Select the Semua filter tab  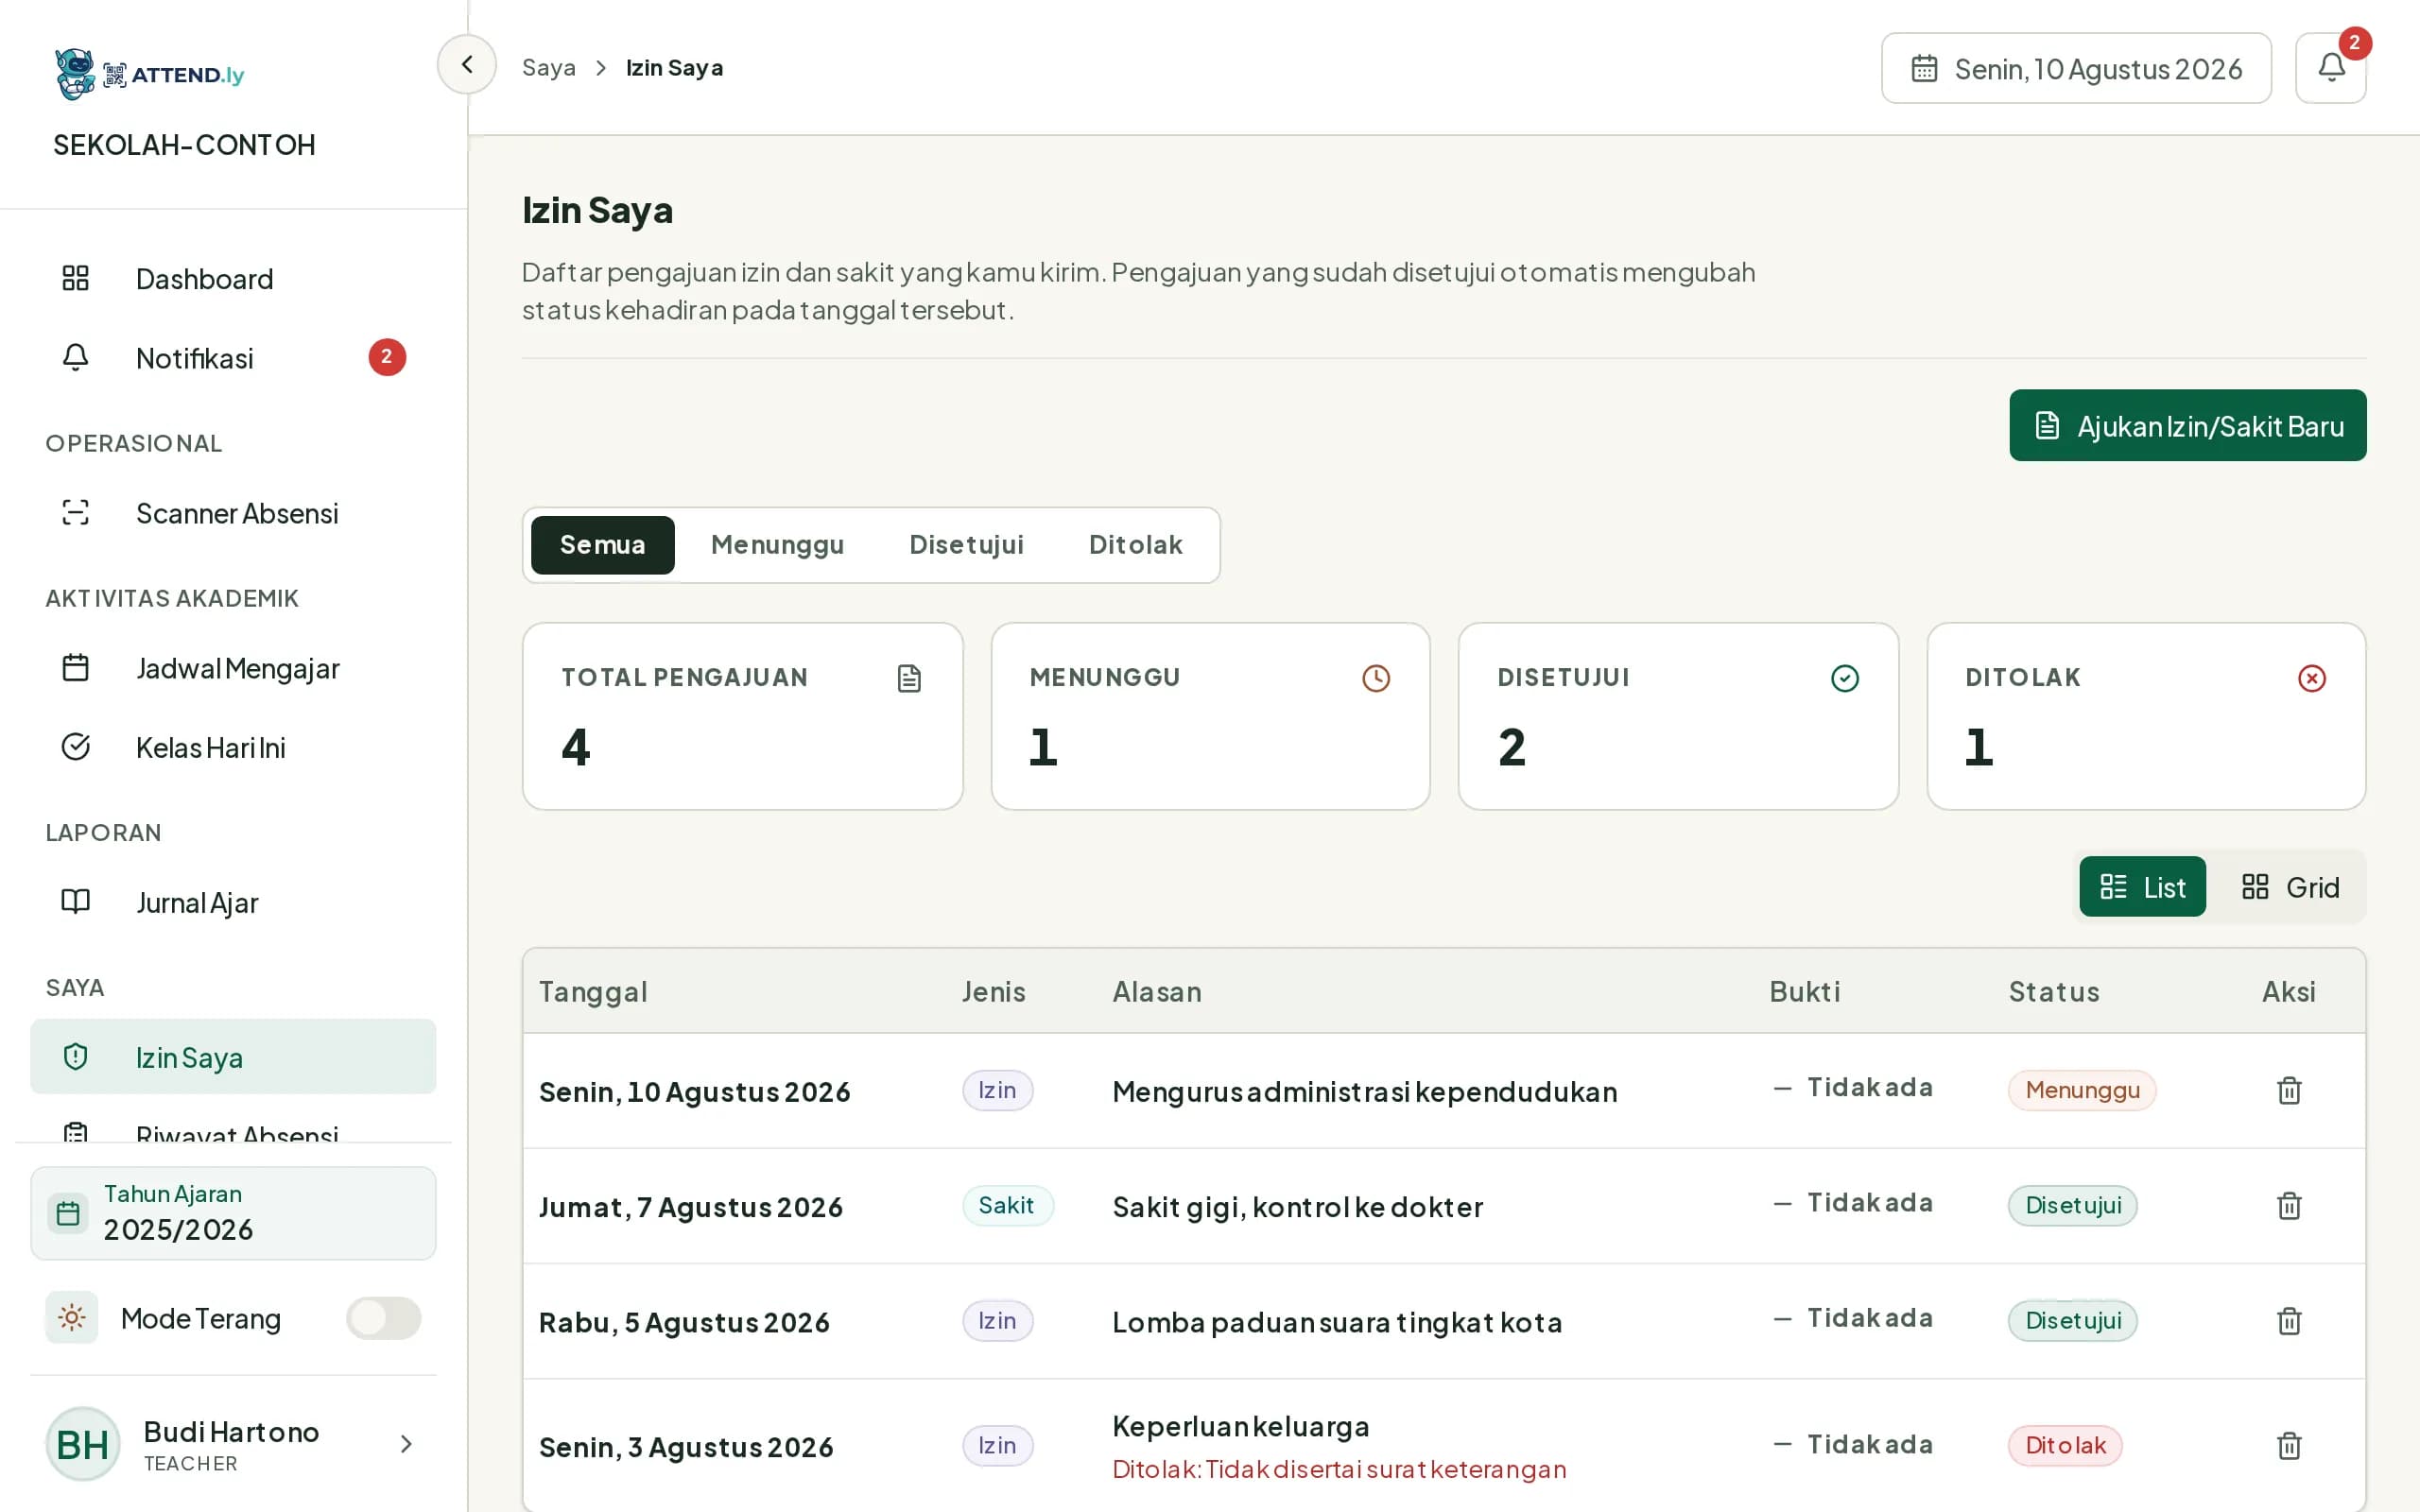[x=602, y=545]
